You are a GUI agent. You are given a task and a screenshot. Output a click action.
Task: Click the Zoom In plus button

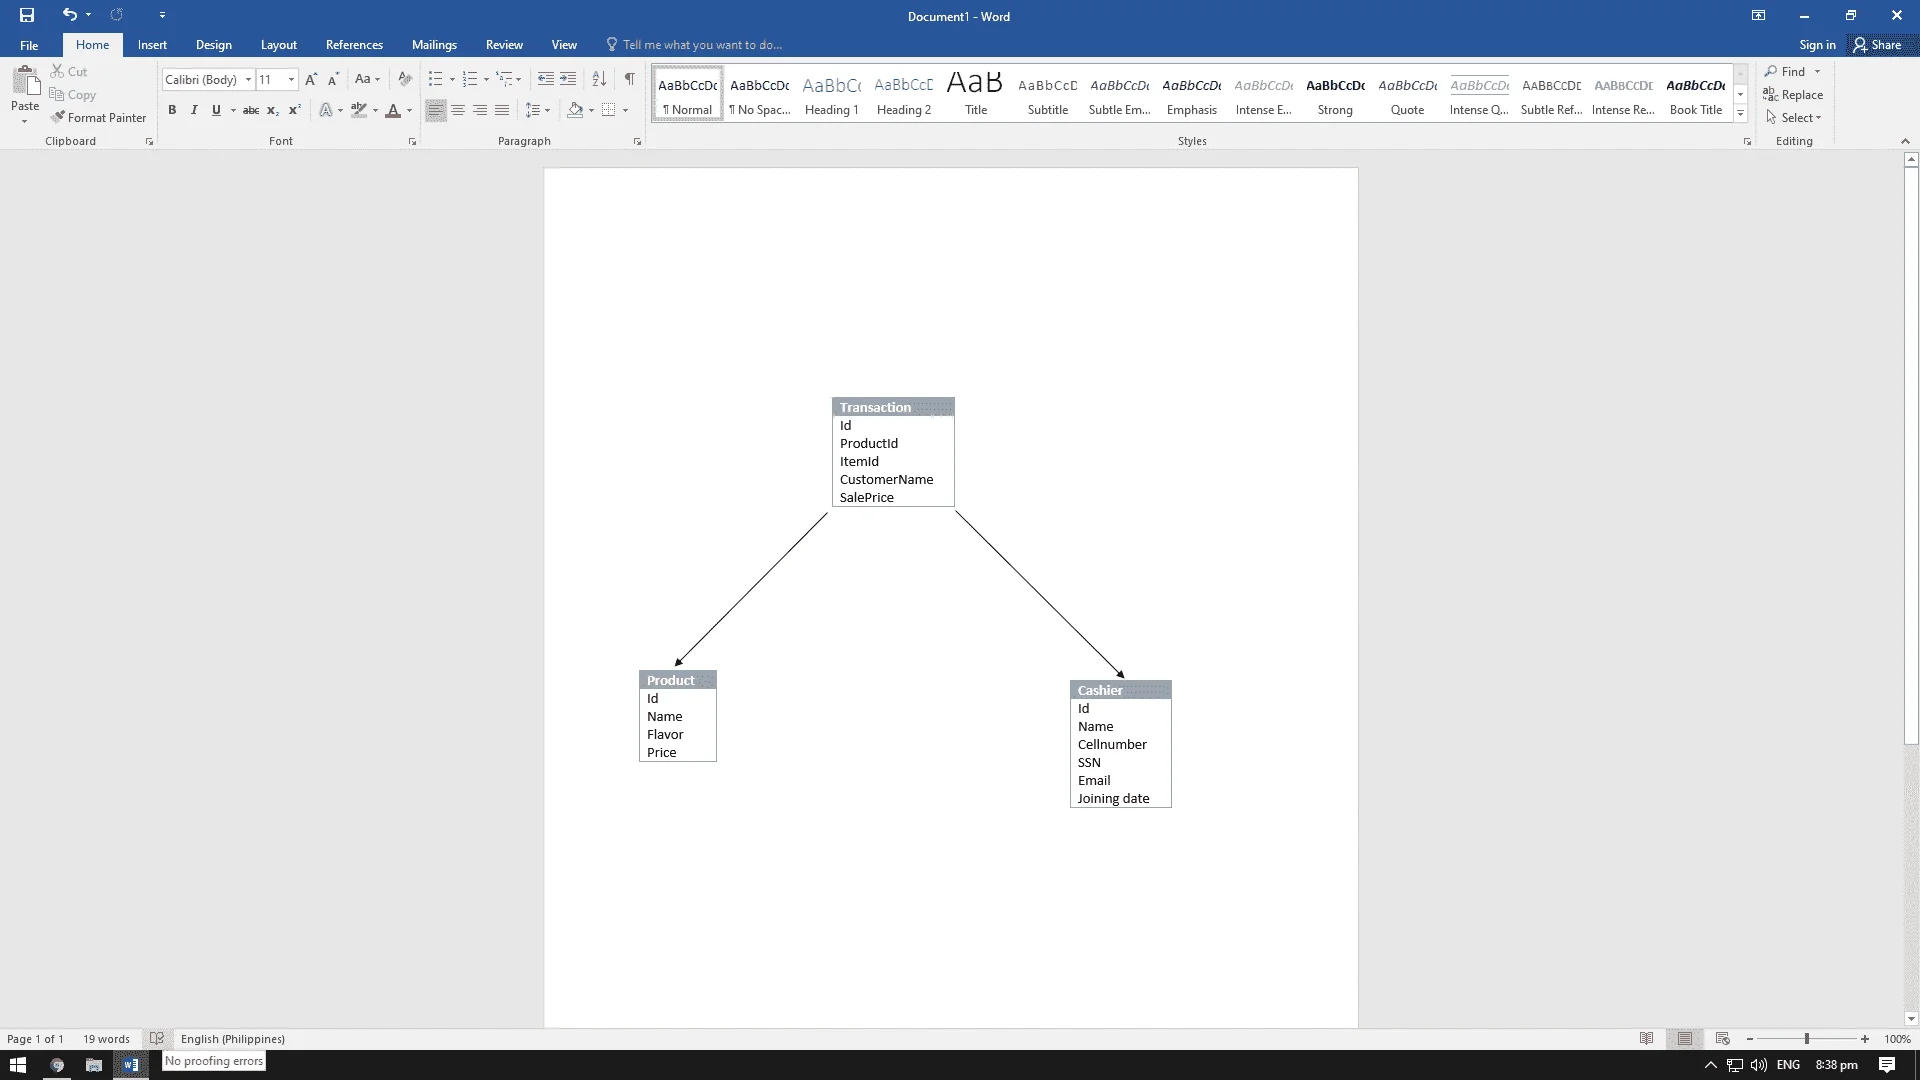coord(1865,1039)
